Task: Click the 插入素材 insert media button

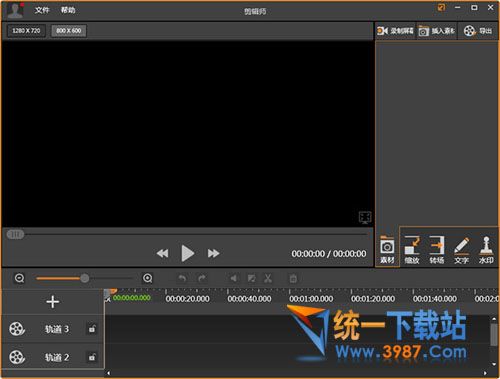Action: [437, 31]
